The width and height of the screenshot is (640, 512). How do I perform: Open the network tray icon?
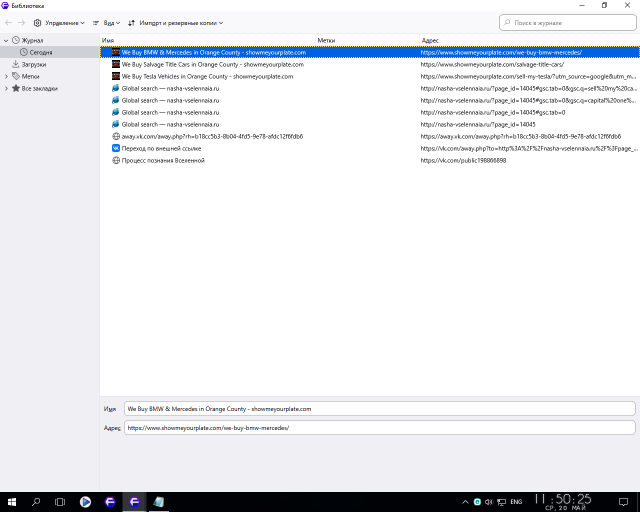pos(502,502)
